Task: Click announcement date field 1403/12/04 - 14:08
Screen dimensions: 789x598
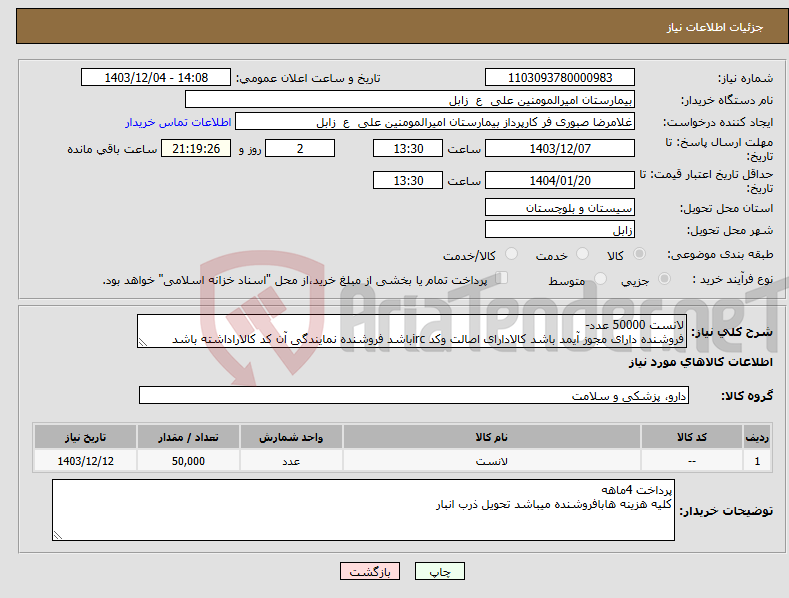Action: coord(156,78)
